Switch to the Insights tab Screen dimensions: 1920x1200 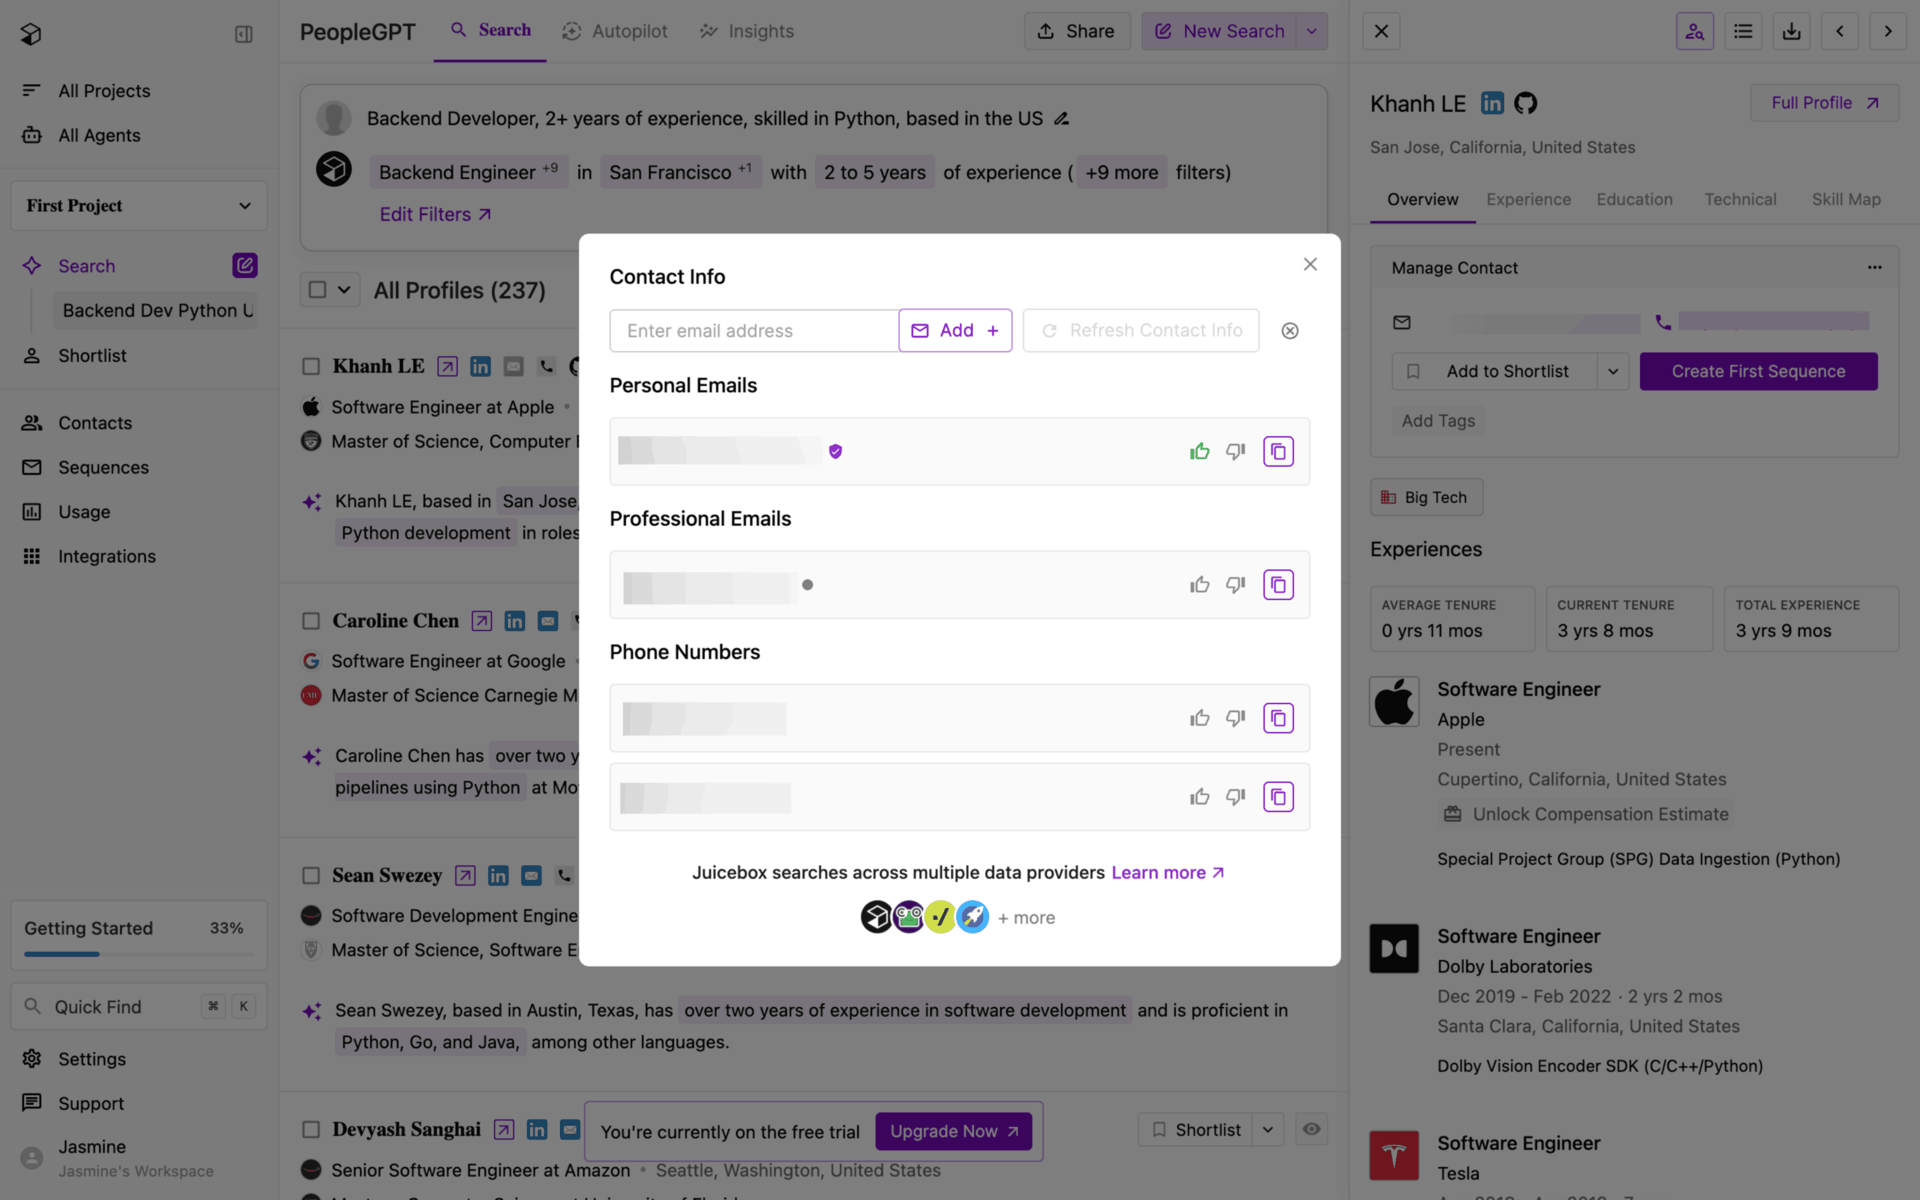746,31
